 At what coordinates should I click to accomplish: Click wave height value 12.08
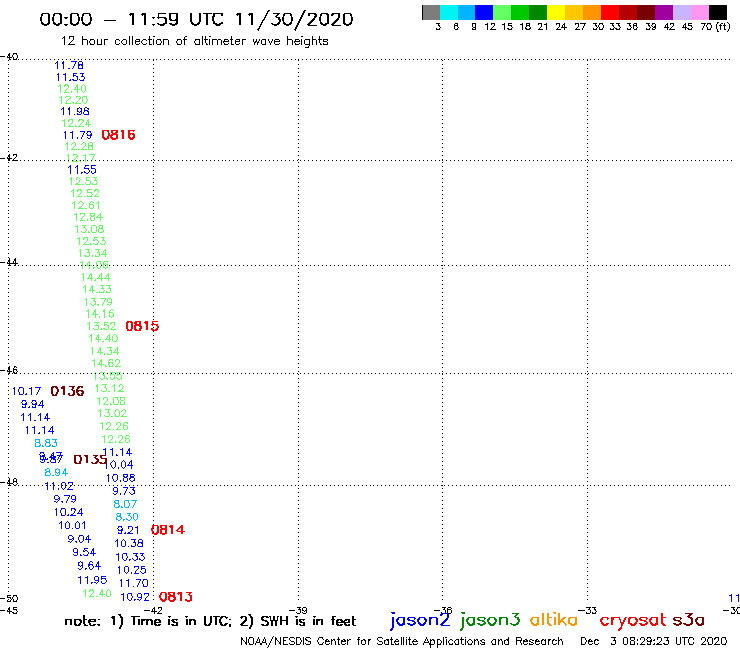(111, 401)
